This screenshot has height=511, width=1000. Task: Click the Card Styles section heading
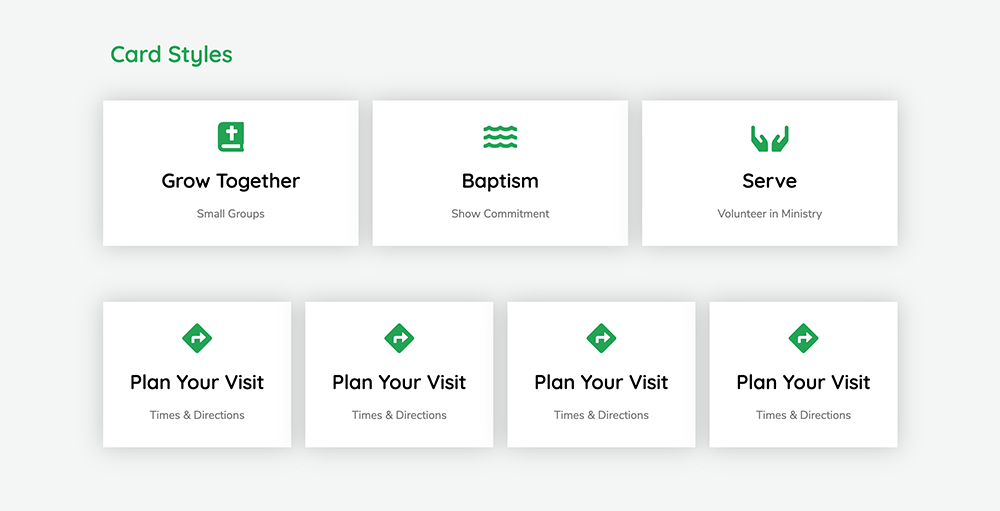(x=171, y=55)
